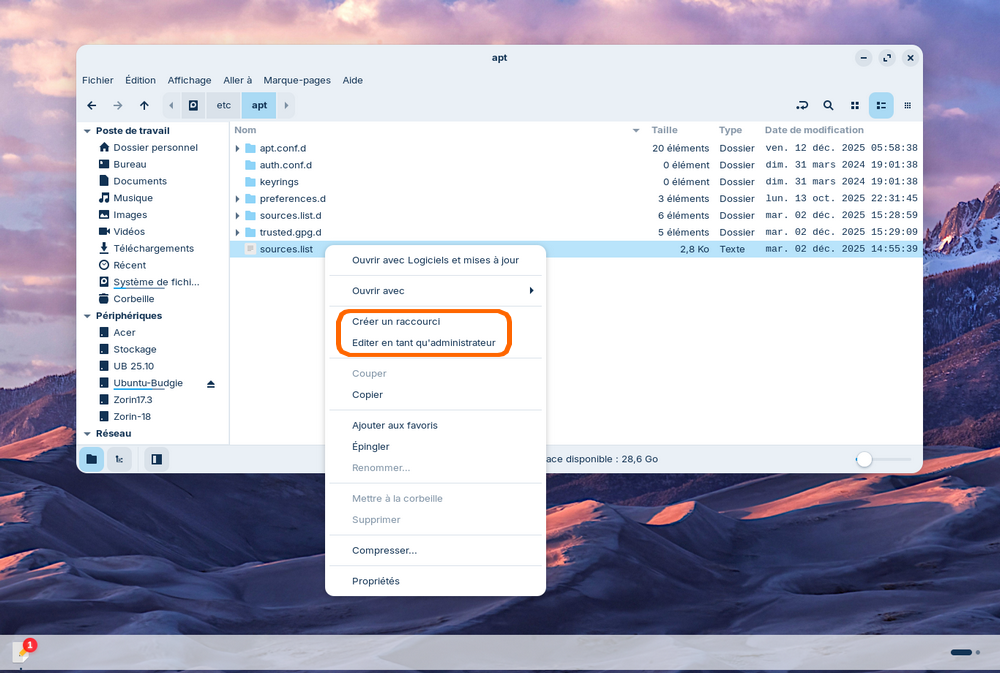
Task: Show the tree view in the sidebar
Action: (x=119, y=459)
